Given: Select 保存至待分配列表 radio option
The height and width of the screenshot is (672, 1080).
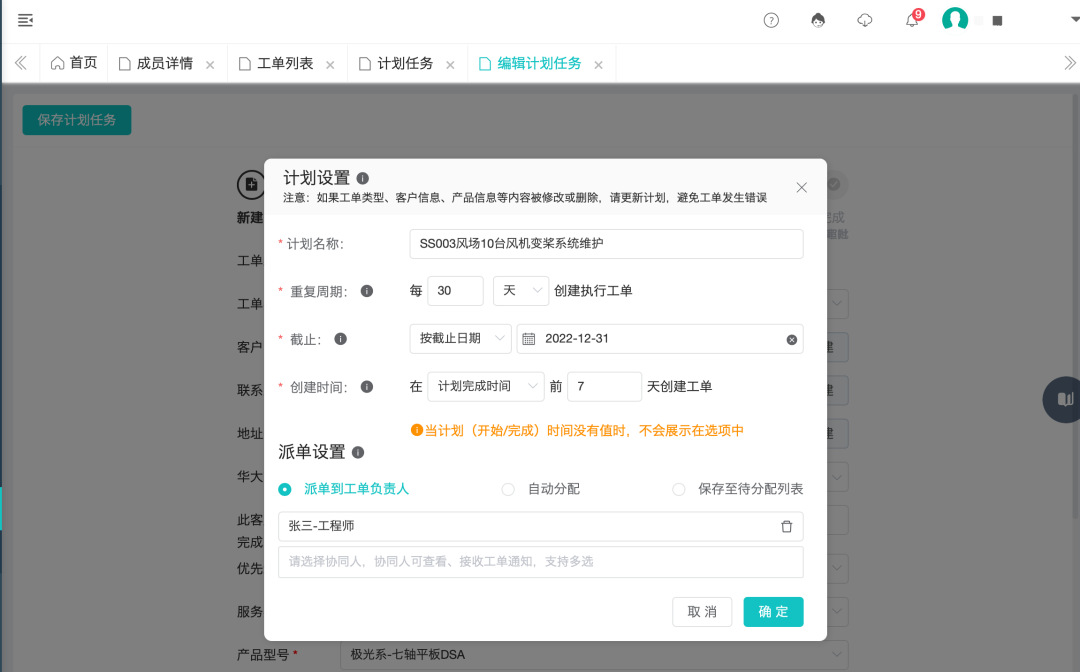Looking at the screenshot, I should (679, 489).
